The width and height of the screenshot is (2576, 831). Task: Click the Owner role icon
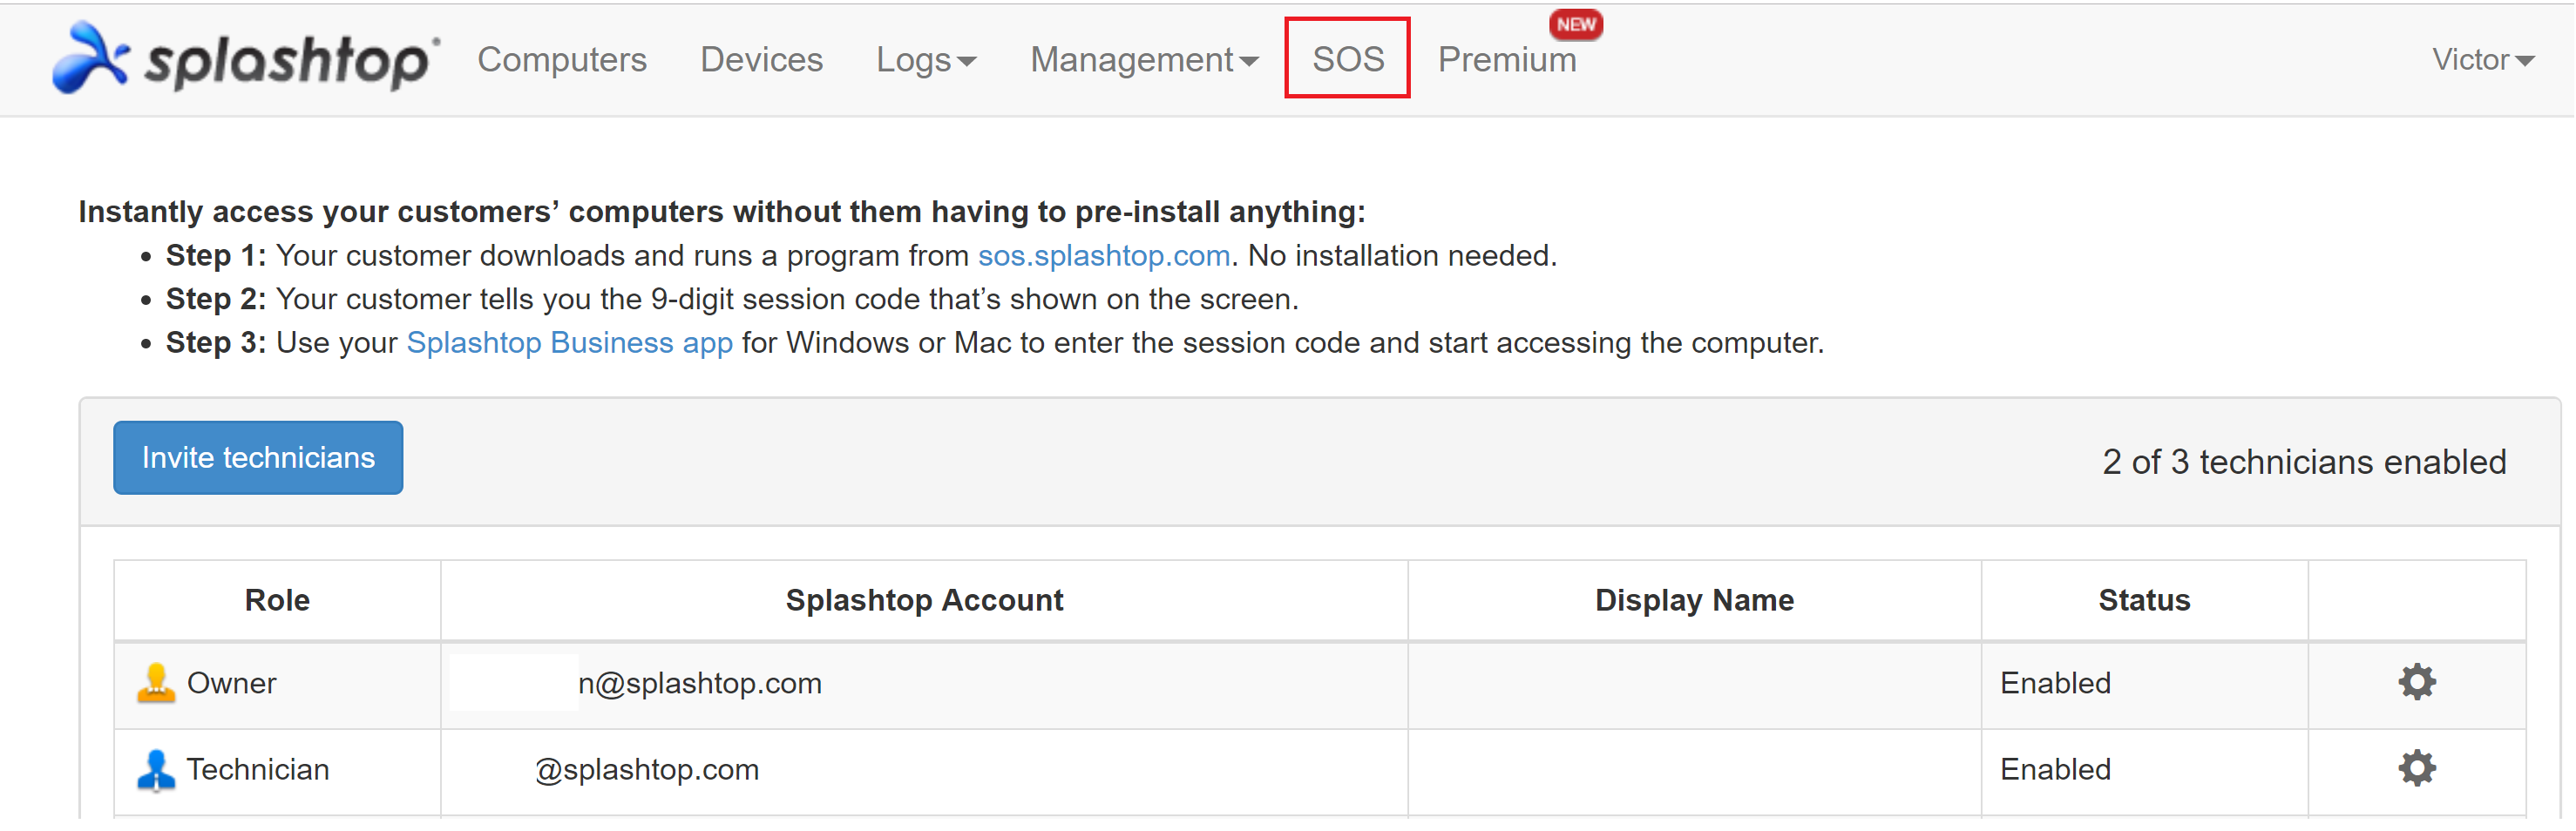click(x=156, y=684)
